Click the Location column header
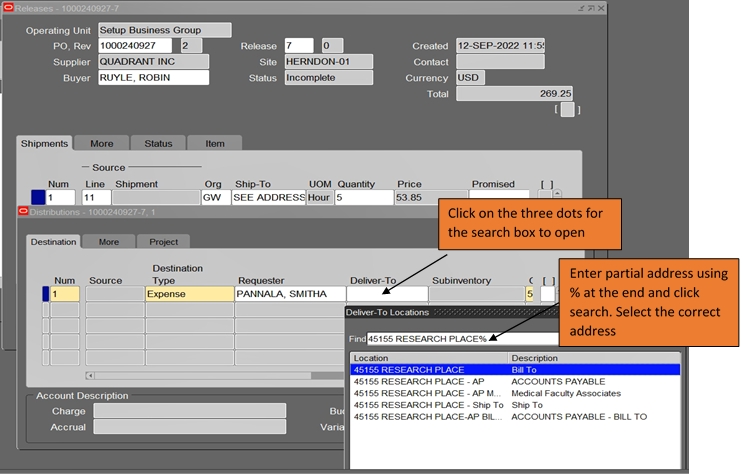Viewport: 742px width, 476px height. click(x=429, y=357)
